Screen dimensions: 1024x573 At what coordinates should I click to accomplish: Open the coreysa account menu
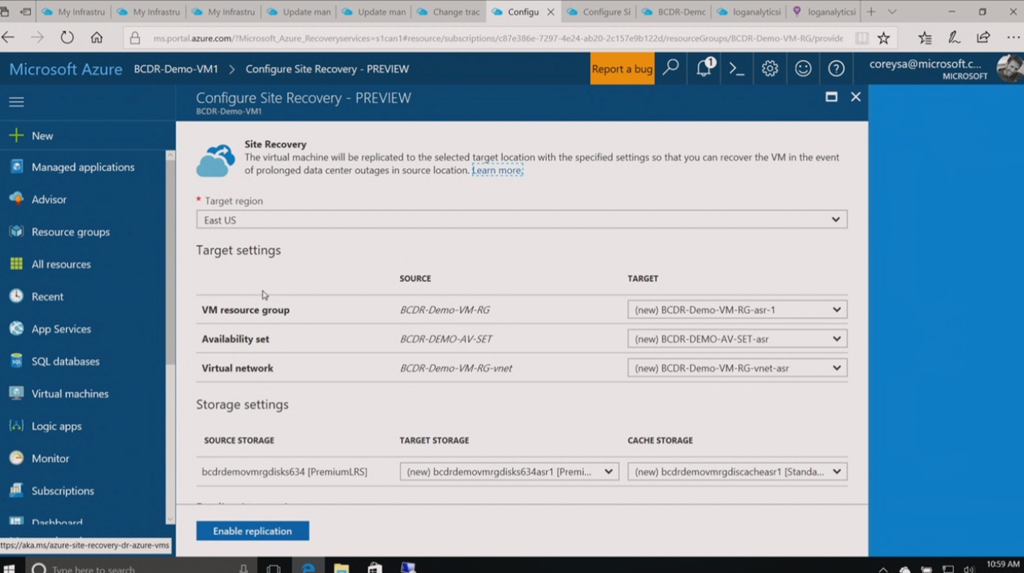(944, 69)
